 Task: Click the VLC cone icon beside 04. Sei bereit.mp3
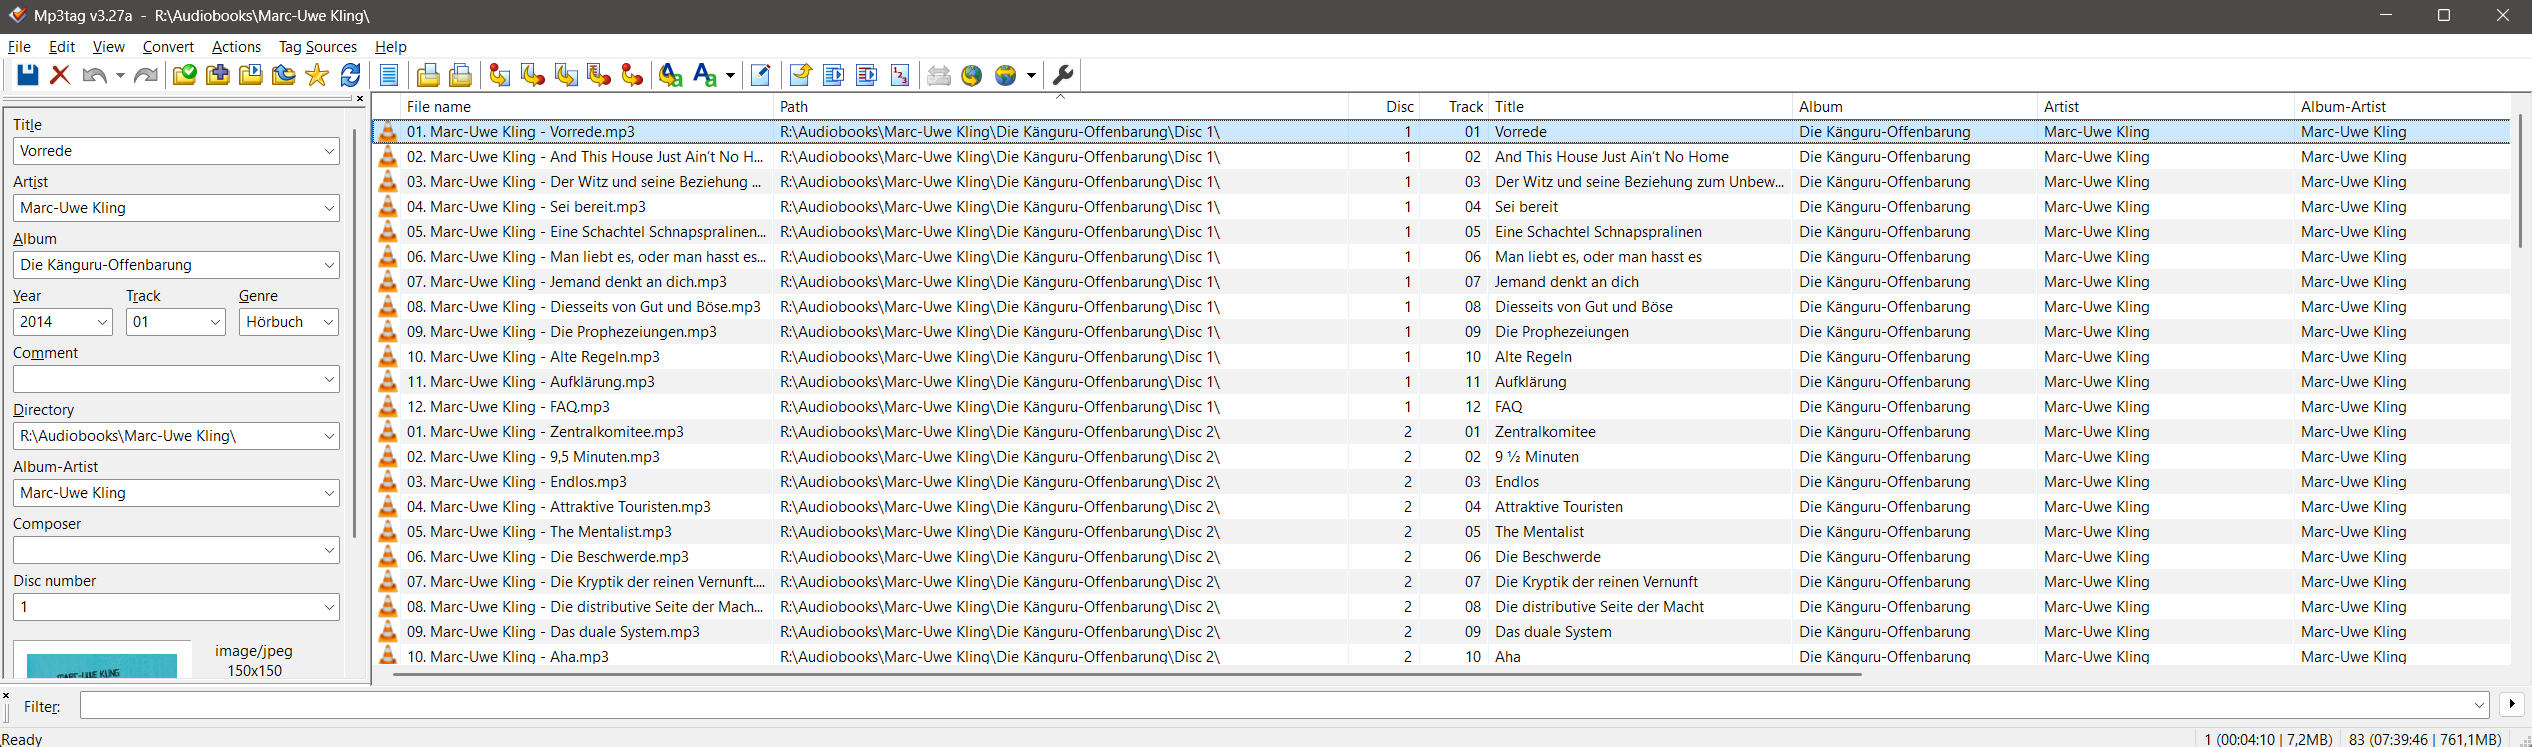click(388, 207)
